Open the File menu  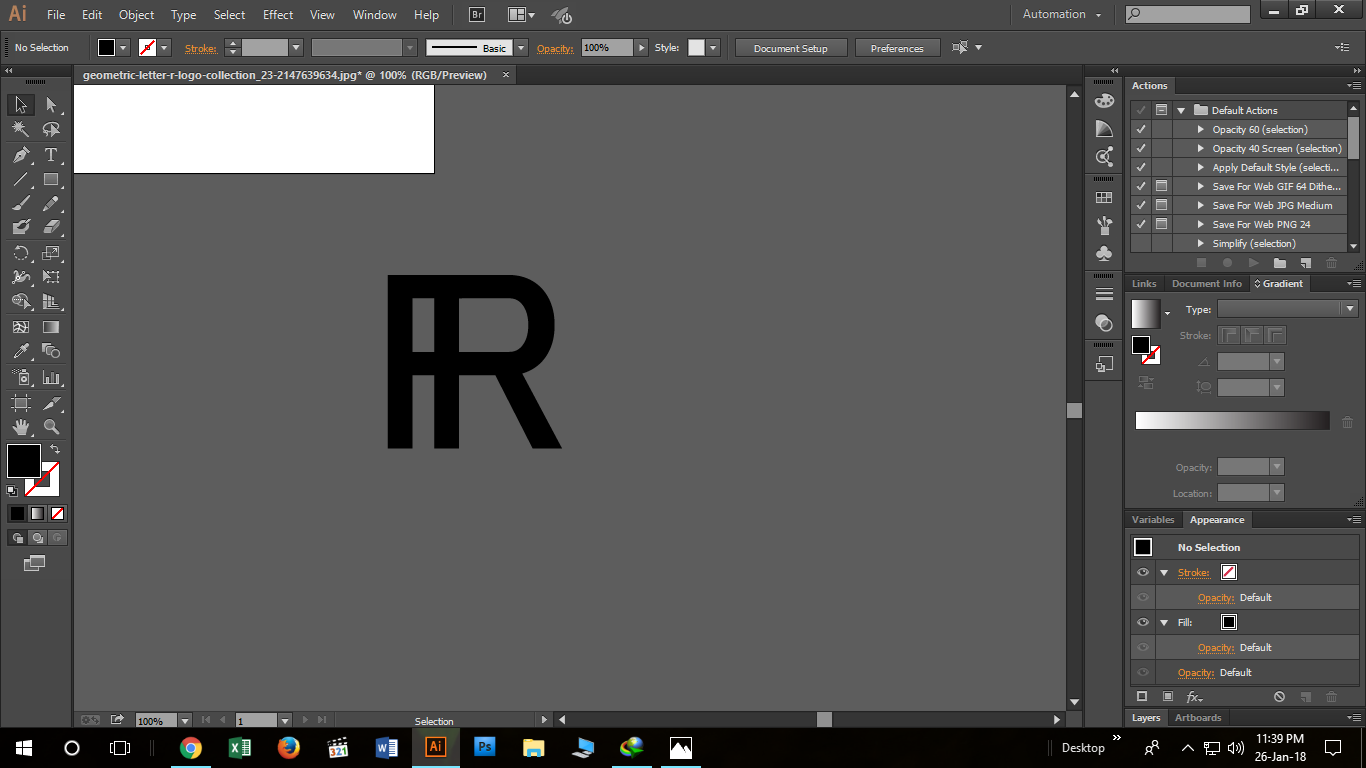click(56, 15)
